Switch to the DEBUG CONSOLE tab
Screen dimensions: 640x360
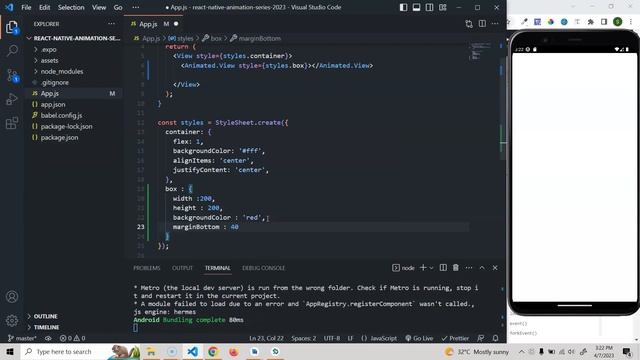[263, 268]
